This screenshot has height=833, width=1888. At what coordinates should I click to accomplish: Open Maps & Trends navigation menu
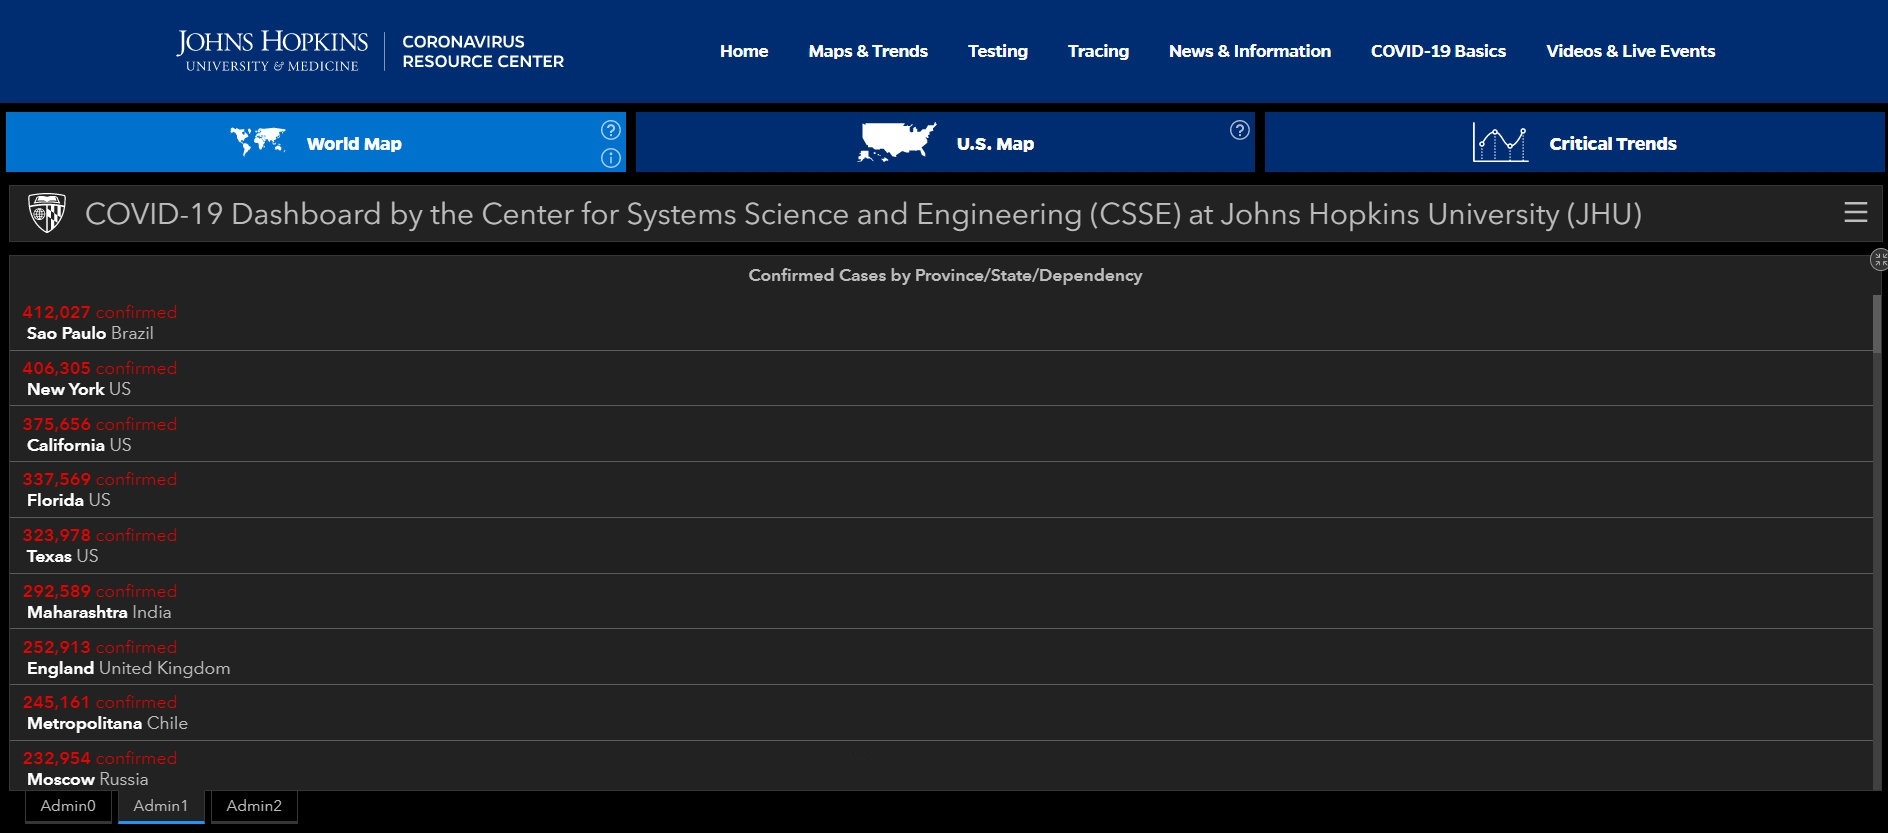867,51
